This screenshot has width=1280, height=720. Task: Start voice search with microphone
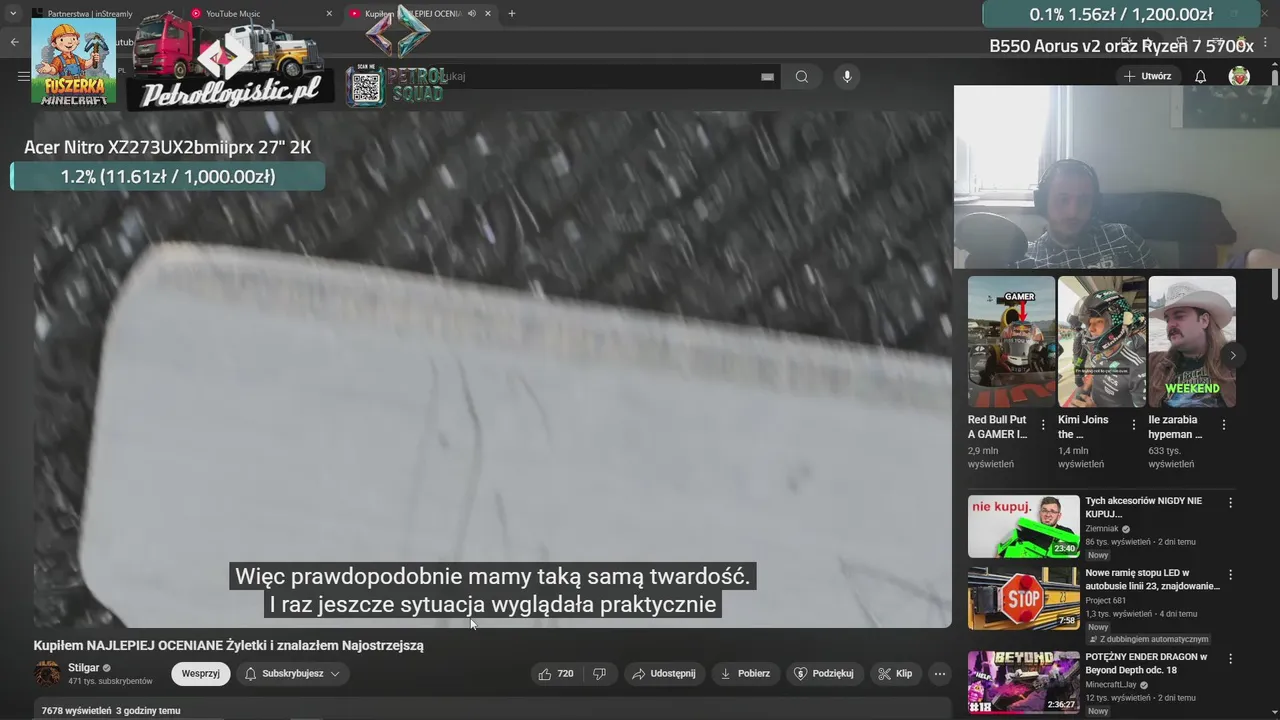(847, 77)
